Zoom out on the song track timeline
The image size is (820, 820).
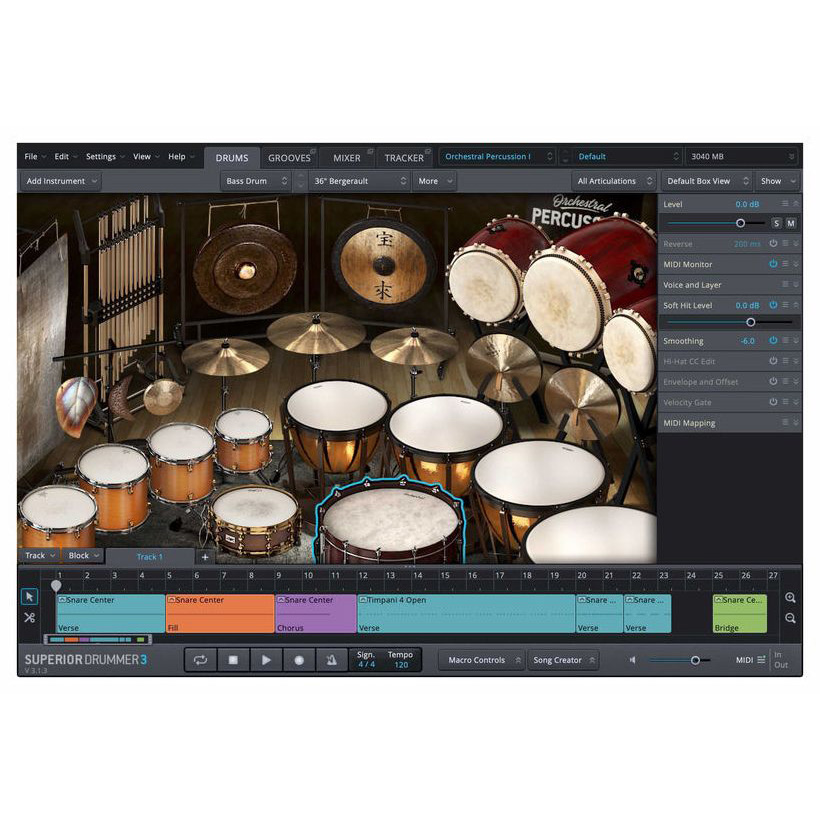point(790,618)
